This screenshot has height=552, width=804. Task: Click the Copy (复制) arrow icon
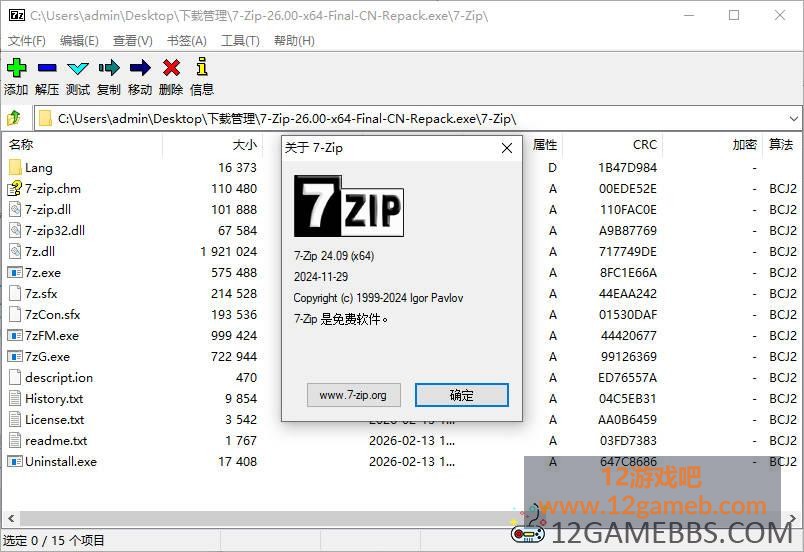point(109,67)
